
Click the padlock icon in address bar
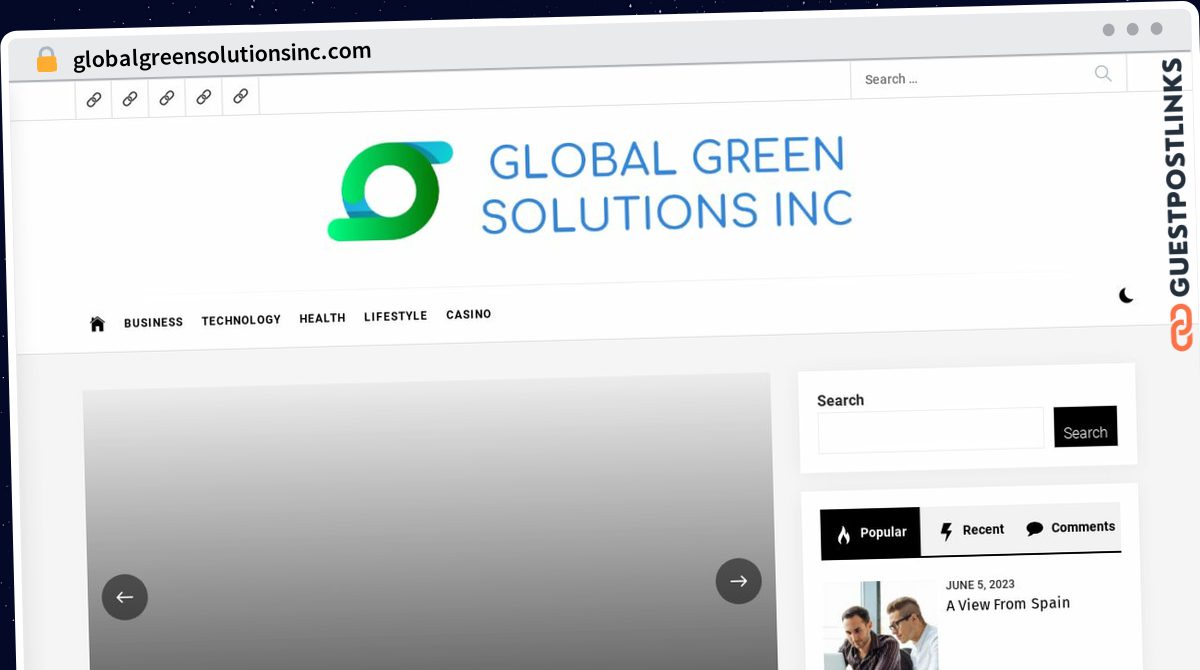tap(46, 60)
